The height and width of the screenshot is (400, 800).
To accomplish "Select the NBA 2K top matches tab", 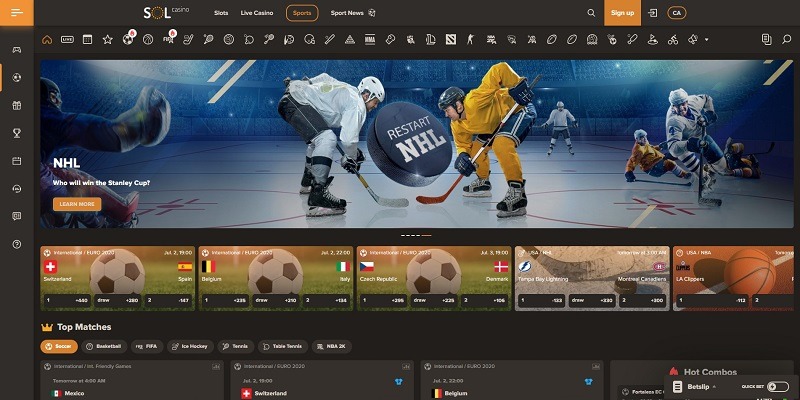I will [x=332, y=346].
